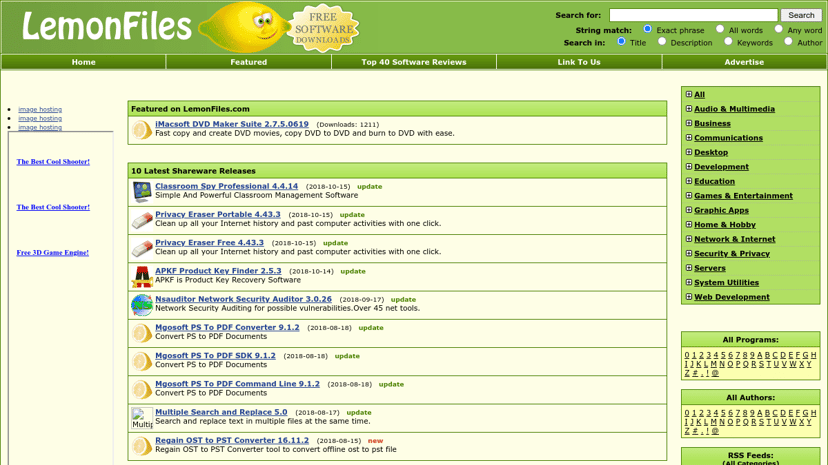Click the Mgosoft PS To PDF Command Line icon

(142, 390)
